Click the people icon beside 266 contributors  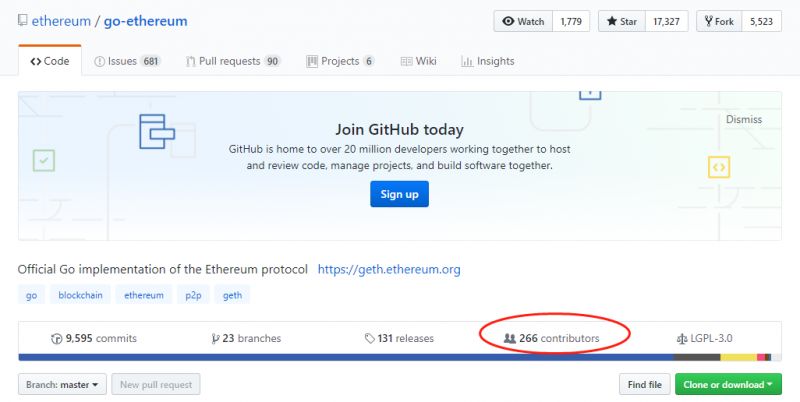510,338
